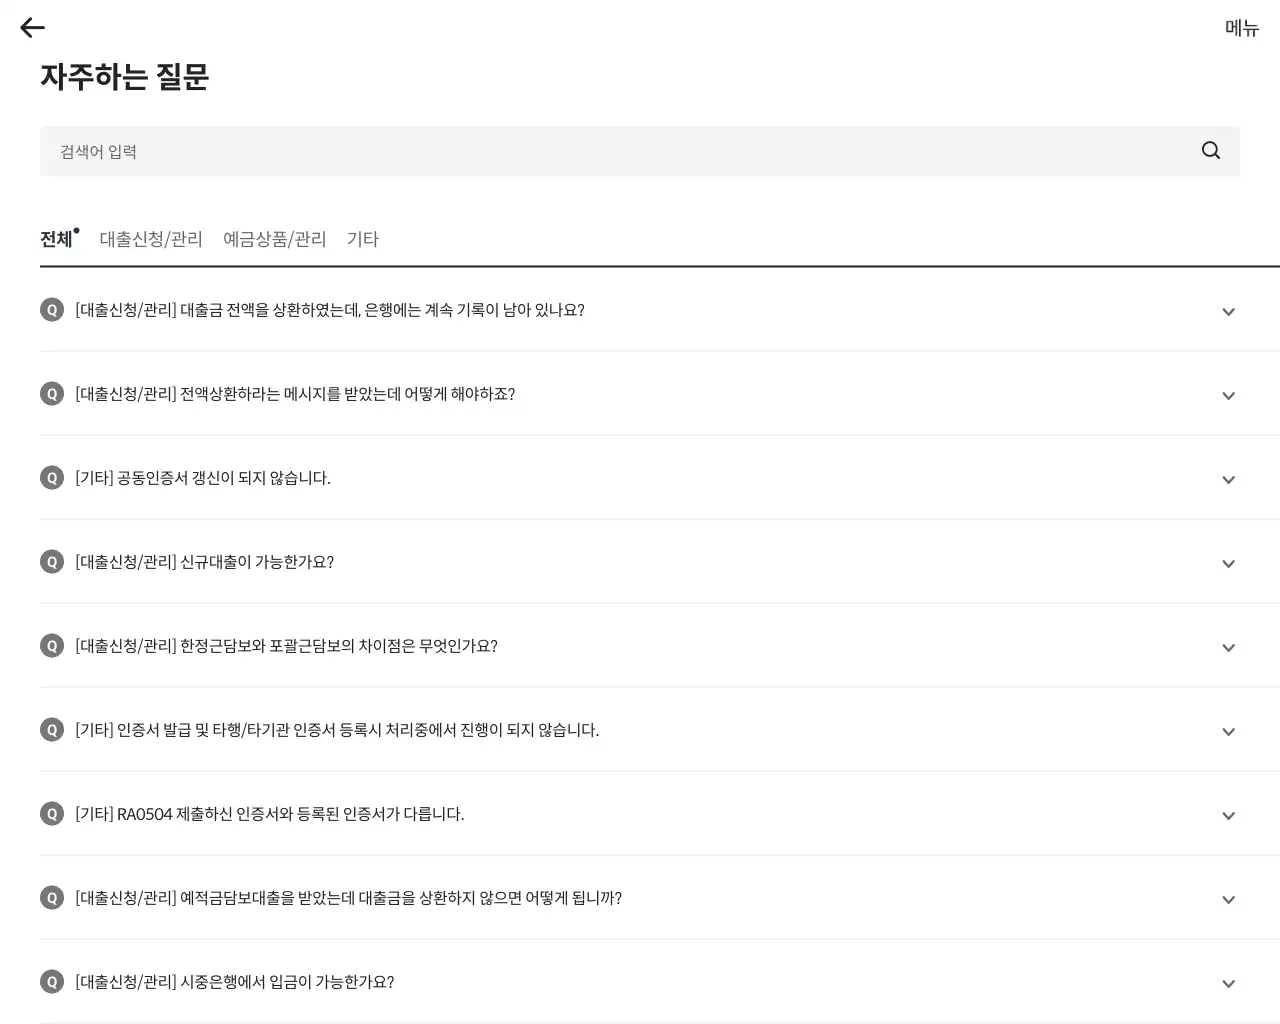Open question 한정근담보와 포괄근담보의 차이점은 무엇인가요?

pos(287,646)
